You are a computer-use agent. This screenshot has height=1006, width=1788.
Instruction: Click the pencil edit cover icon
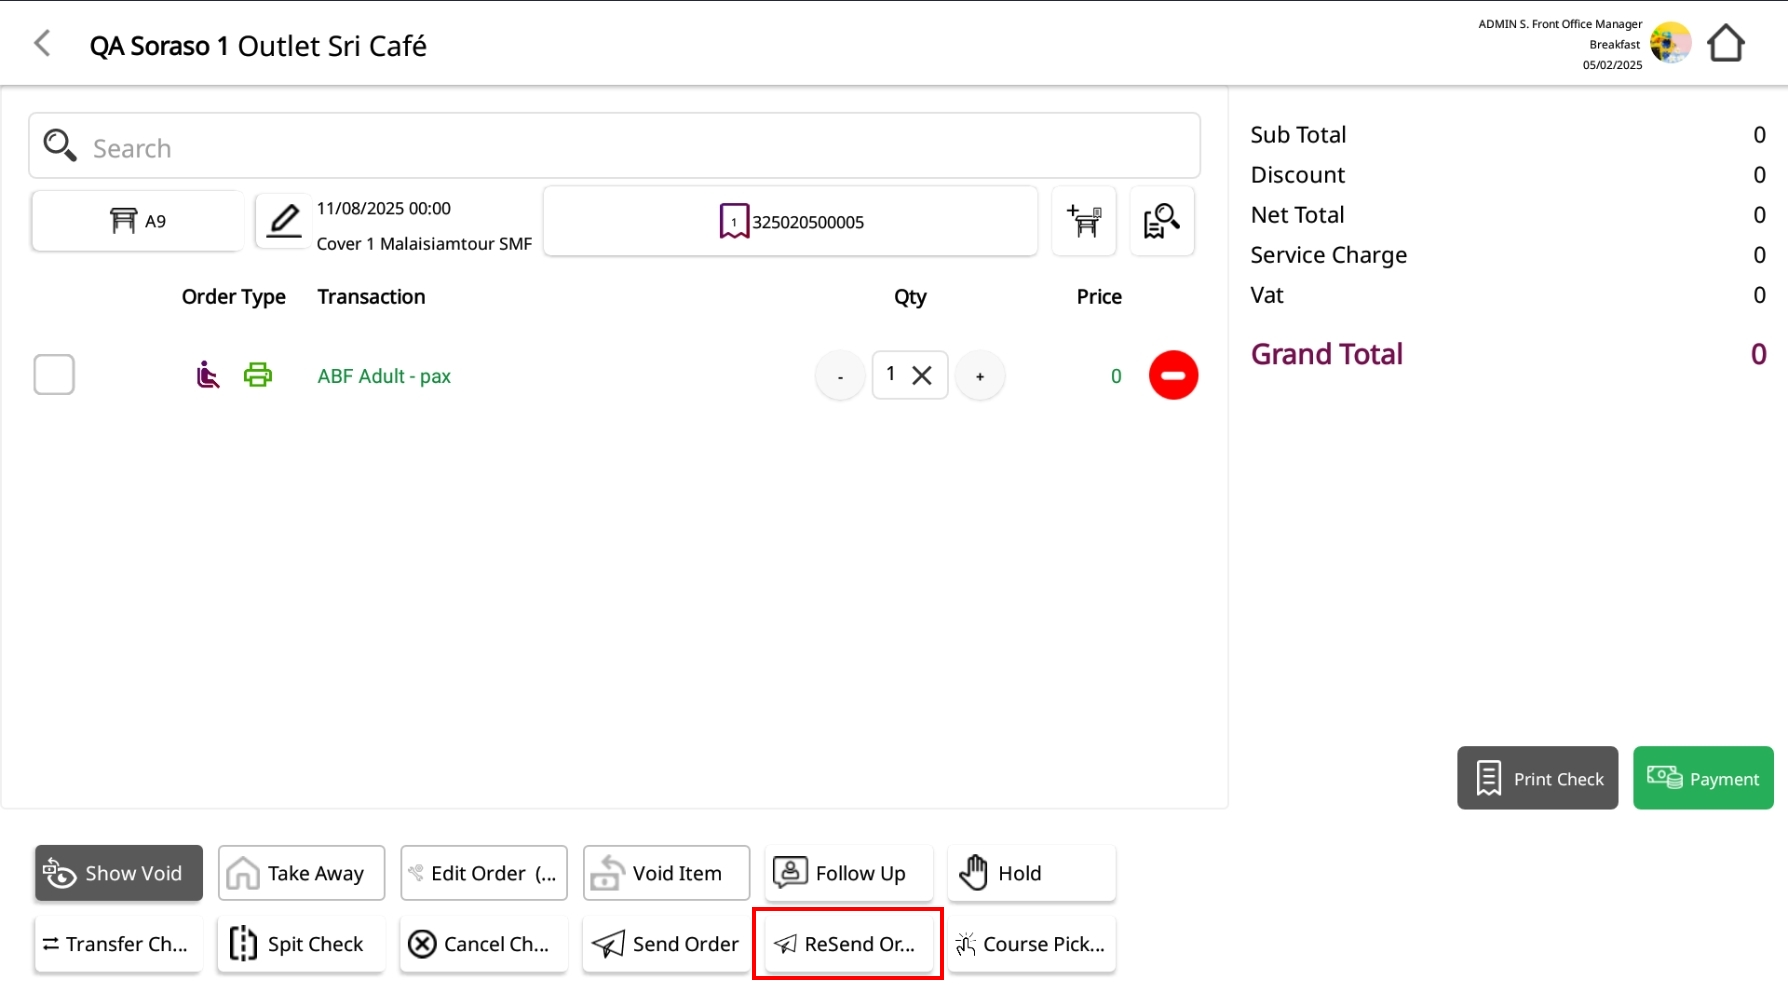pos(284,221)
